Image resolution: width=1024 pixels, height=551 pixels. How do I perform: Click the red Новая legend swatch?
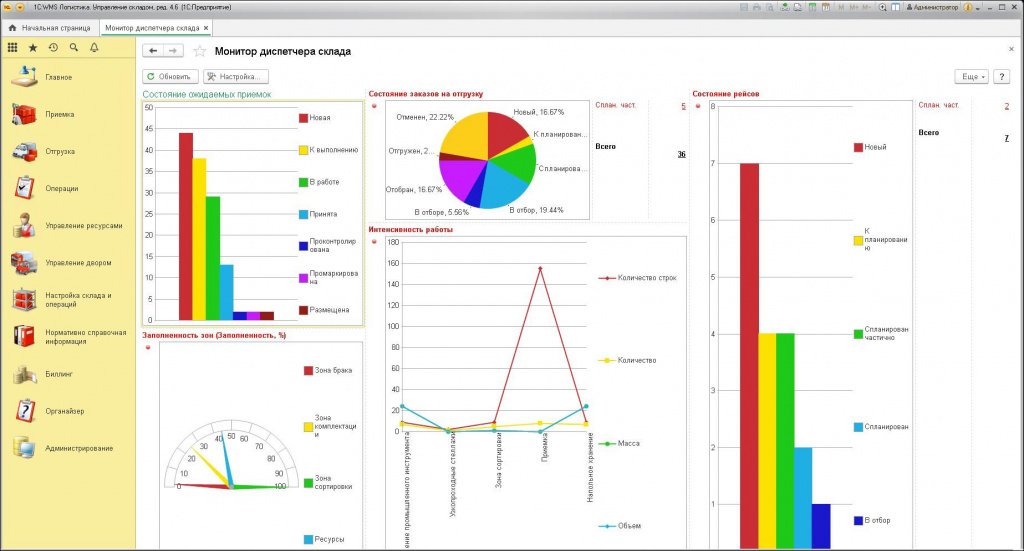coord(303,118)
